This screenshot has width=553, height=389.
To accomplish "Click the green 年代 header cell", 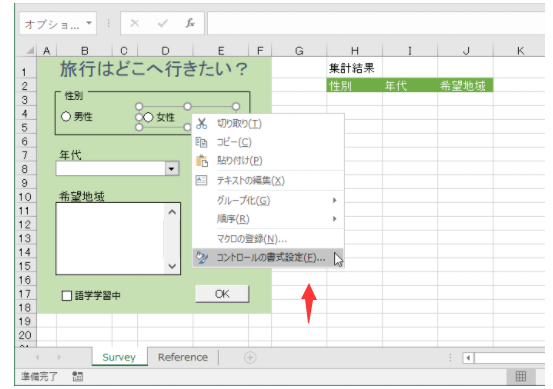I will pos(410,86).
